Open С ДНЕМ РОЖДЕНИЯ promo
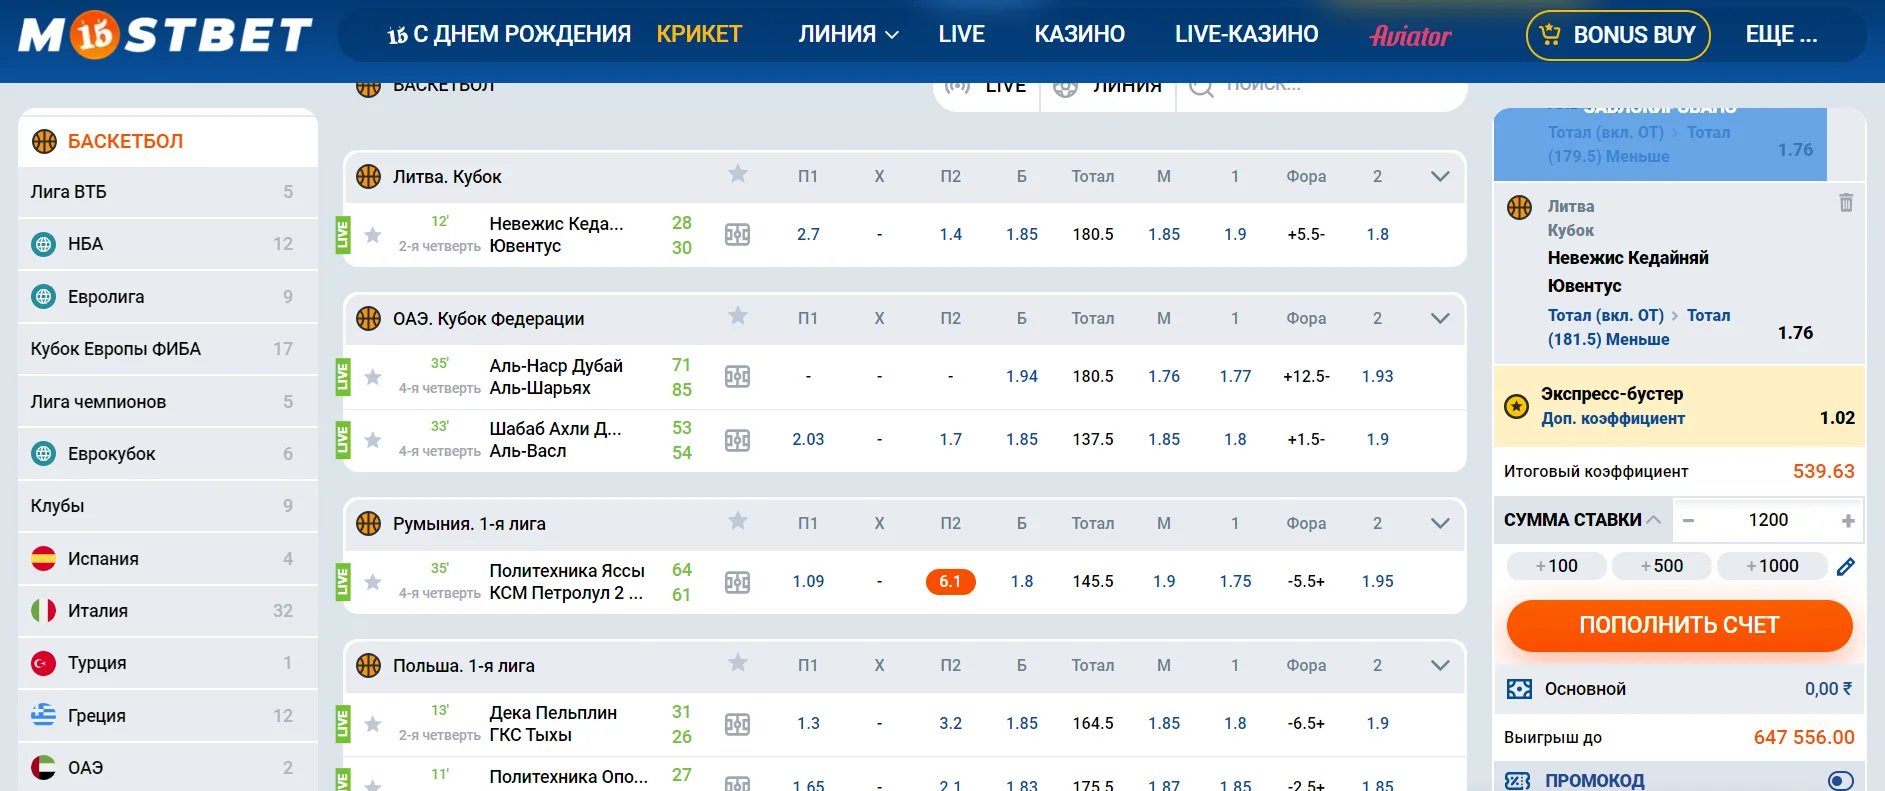 point(509,34)
